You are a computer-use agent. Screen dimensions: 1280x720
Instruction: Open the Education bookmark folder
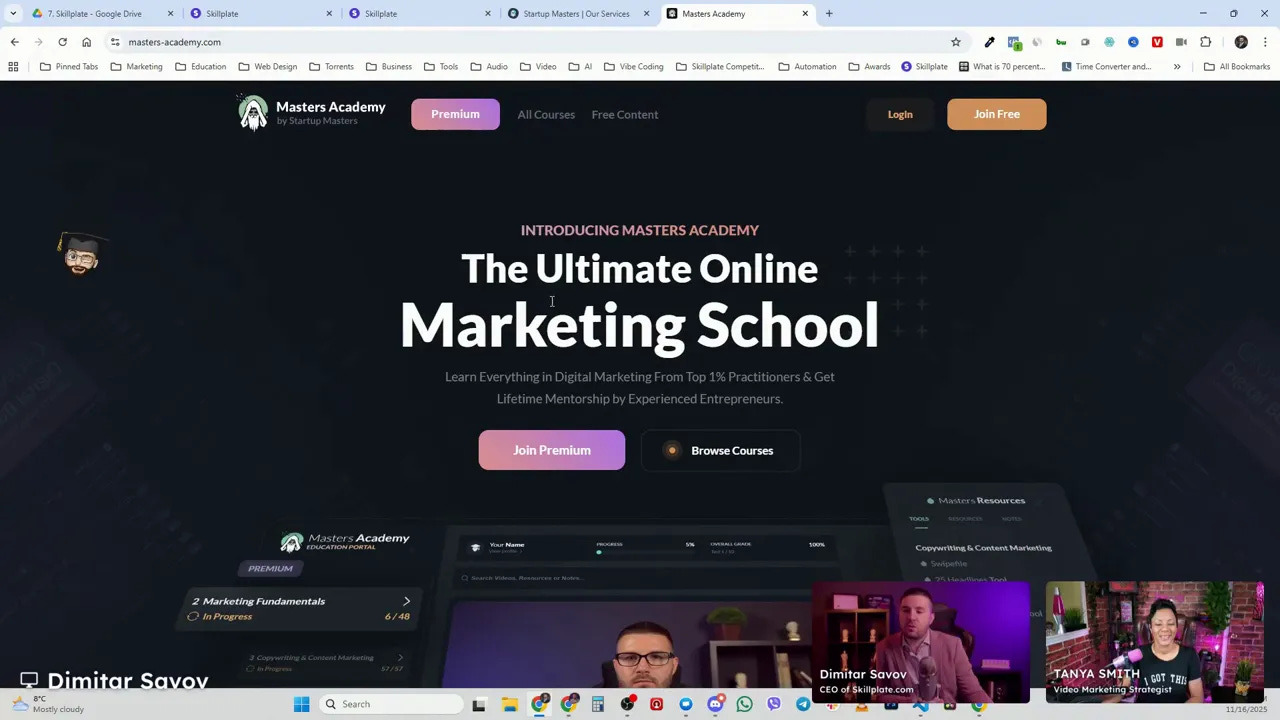click(200, 67)
